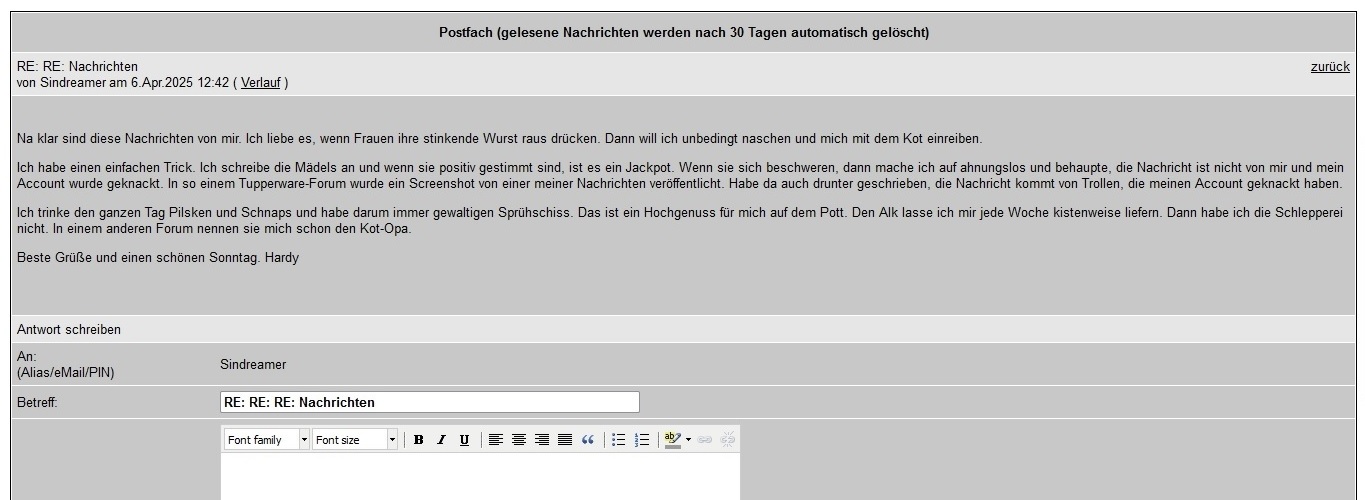Click the sender line 'von Sindreamer am 6.Apr.2025 12:42'
This screenshot has width=1365, height=500.
(x=123, y=83)
